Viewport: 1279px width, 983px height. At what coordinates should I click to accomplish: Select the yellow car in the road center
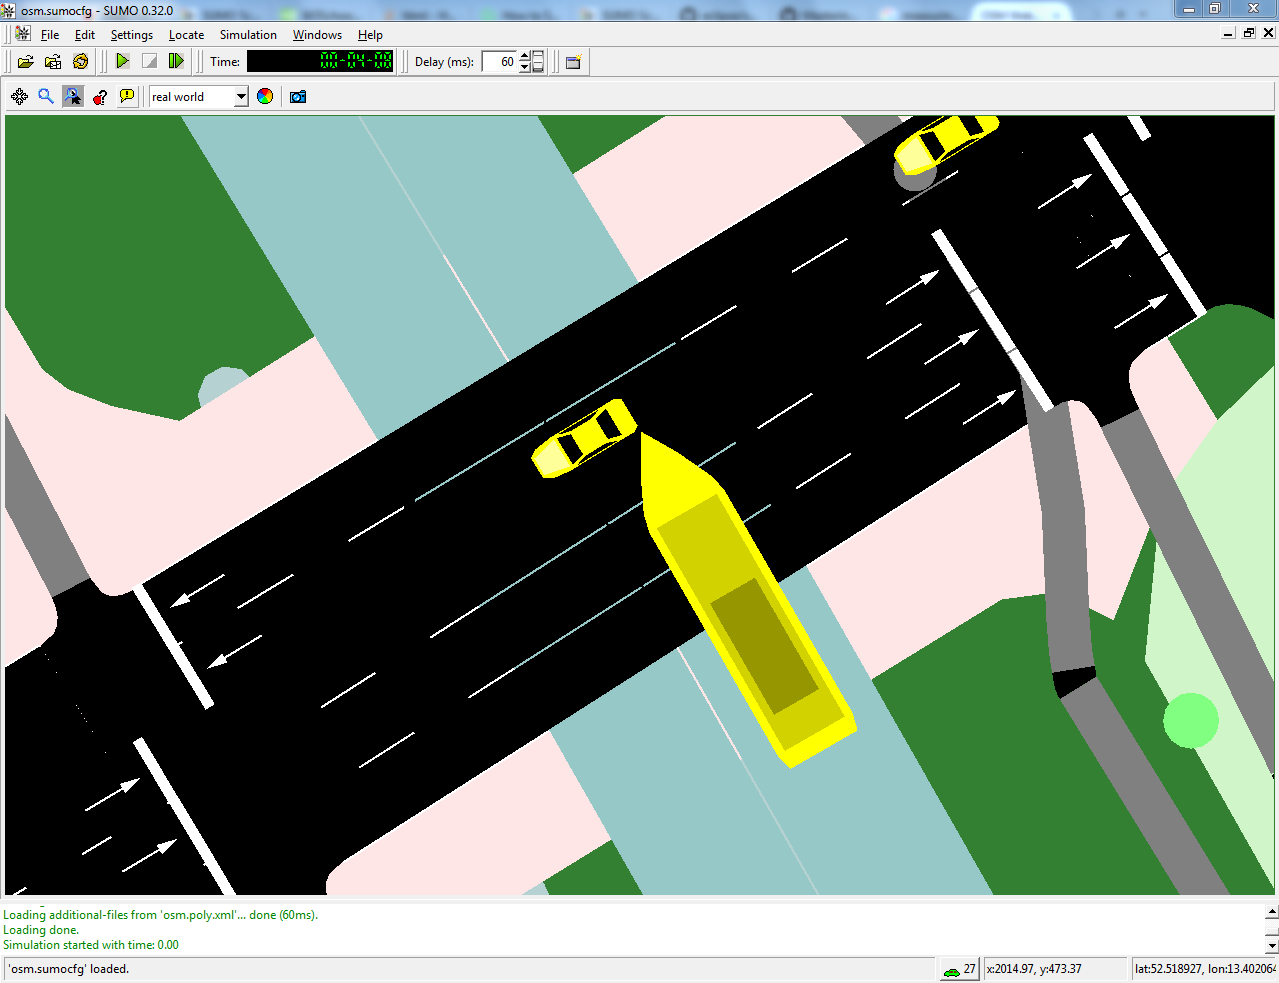tap(584, 438)
